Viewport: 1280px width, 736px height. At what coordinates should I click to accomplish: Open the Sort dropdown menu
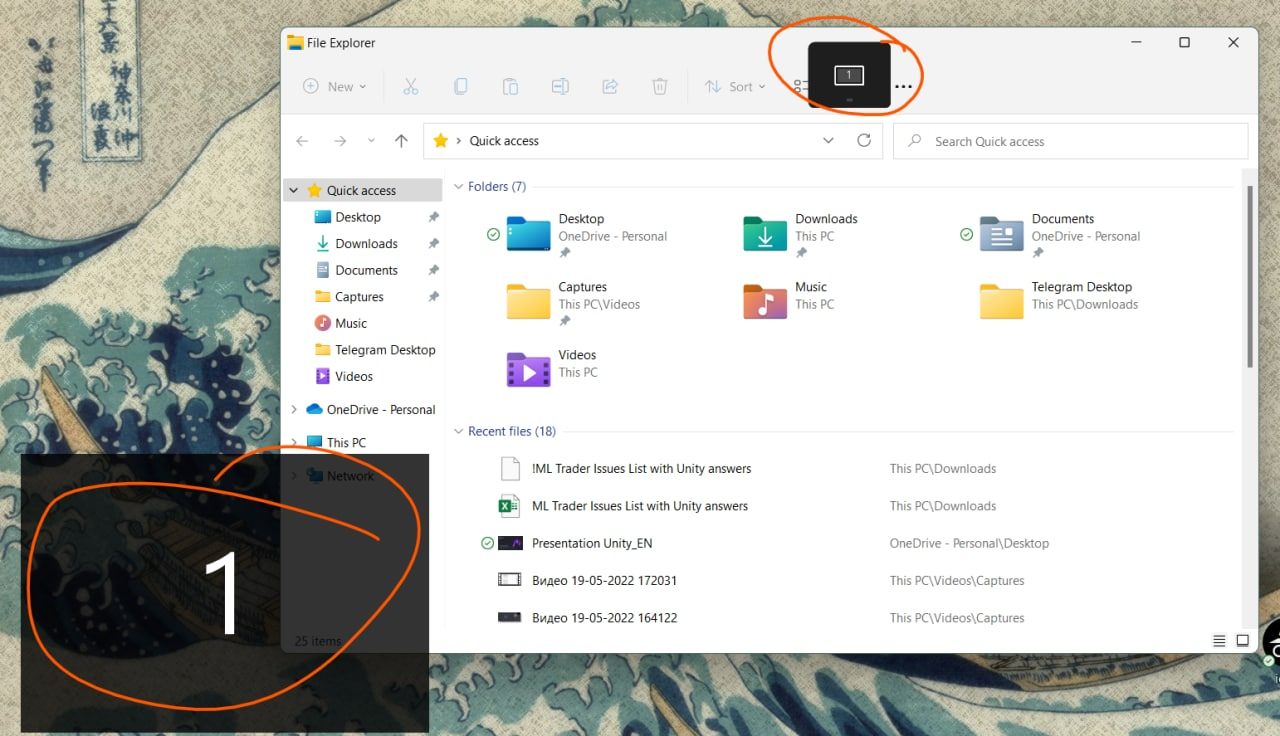[735, 87]
